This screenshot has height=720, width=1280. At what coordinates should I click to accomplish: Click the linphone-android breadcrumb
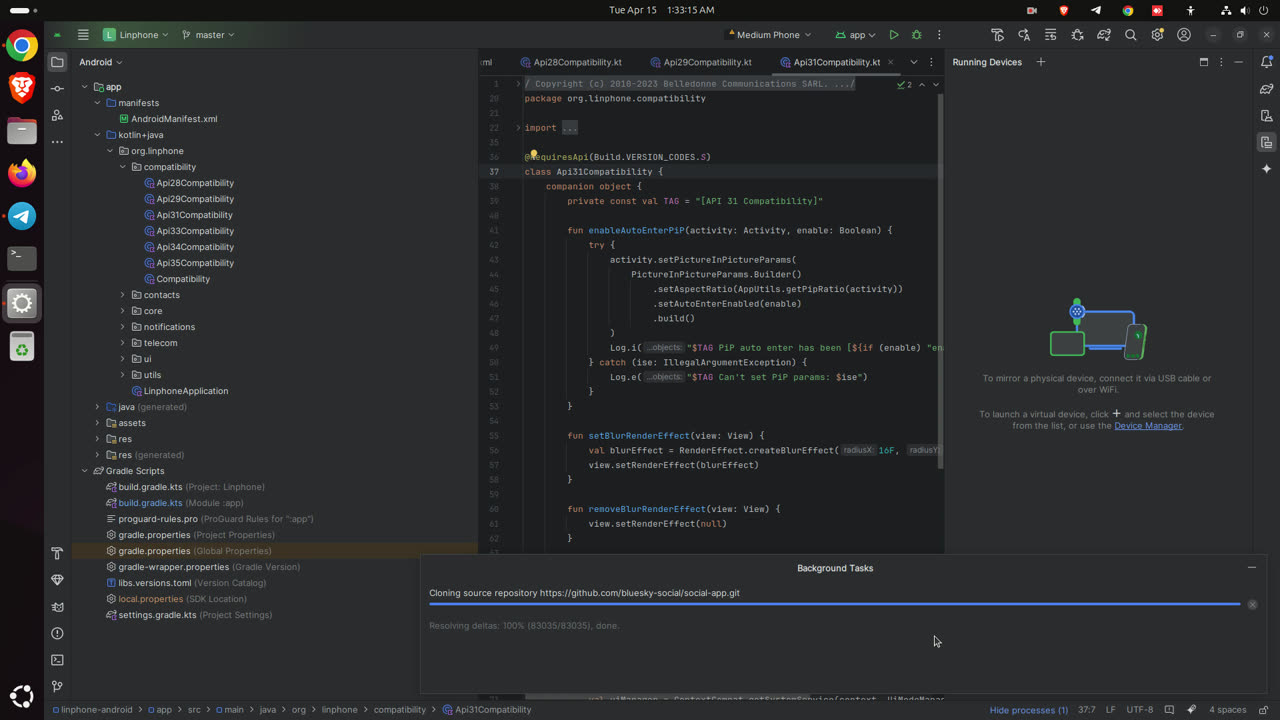click(x=96, y=710)
